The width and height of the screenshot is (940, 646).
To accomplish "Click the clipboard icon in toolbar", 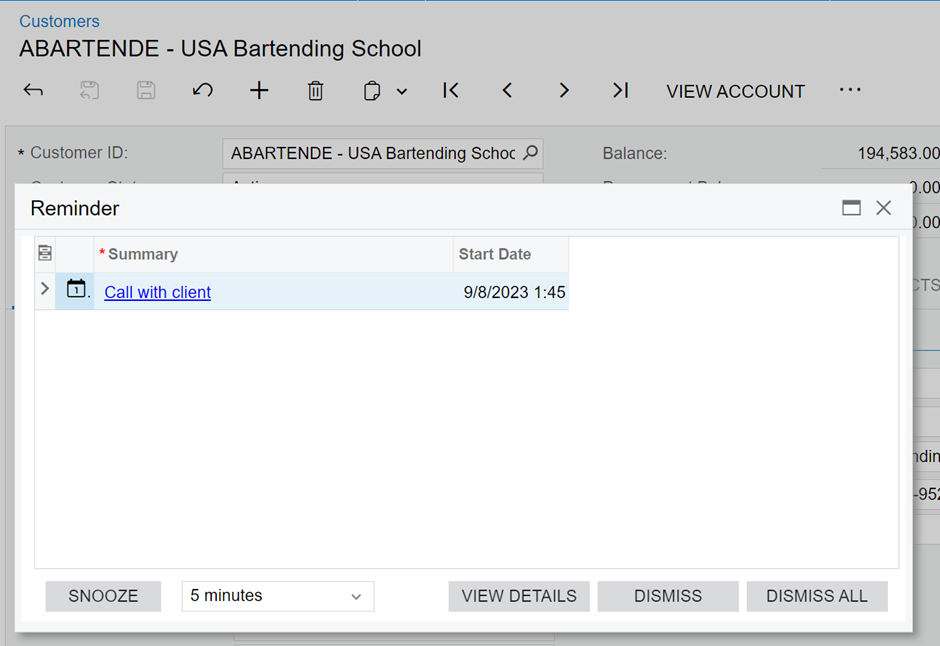I will [372, 91].
